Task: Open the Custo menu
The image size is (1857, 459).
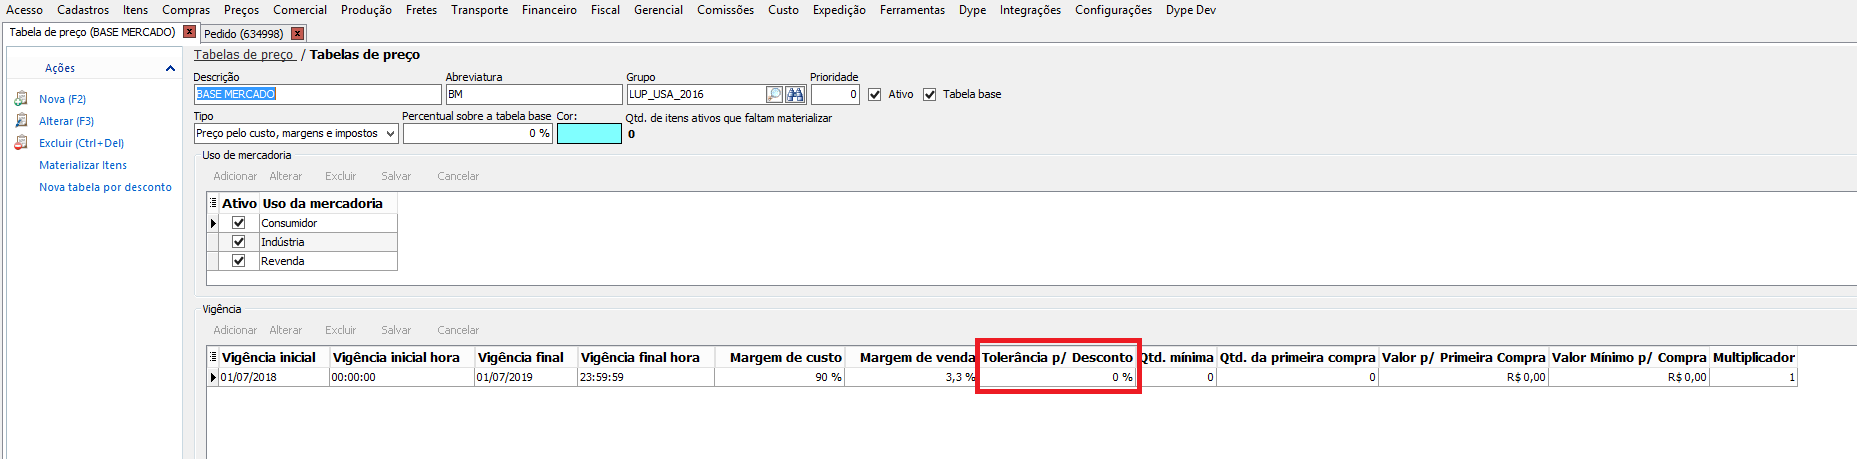Action: pos(783,10)
